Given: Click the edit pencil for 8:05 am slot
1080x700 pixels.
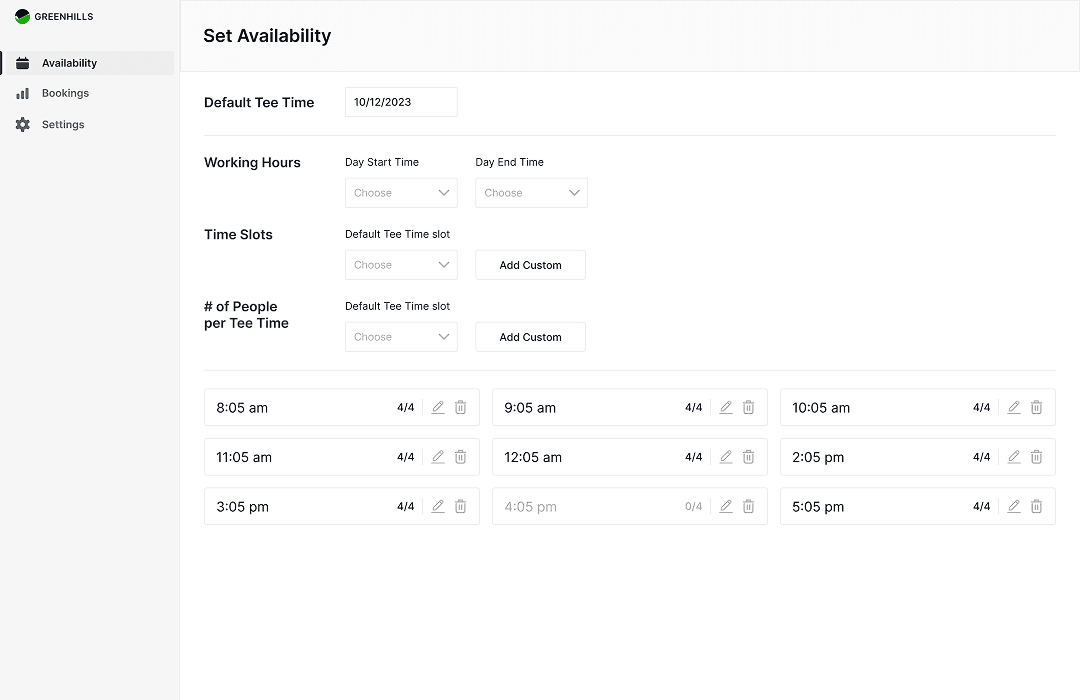Looking at the screenshot, I should click(x=438, y=407).
